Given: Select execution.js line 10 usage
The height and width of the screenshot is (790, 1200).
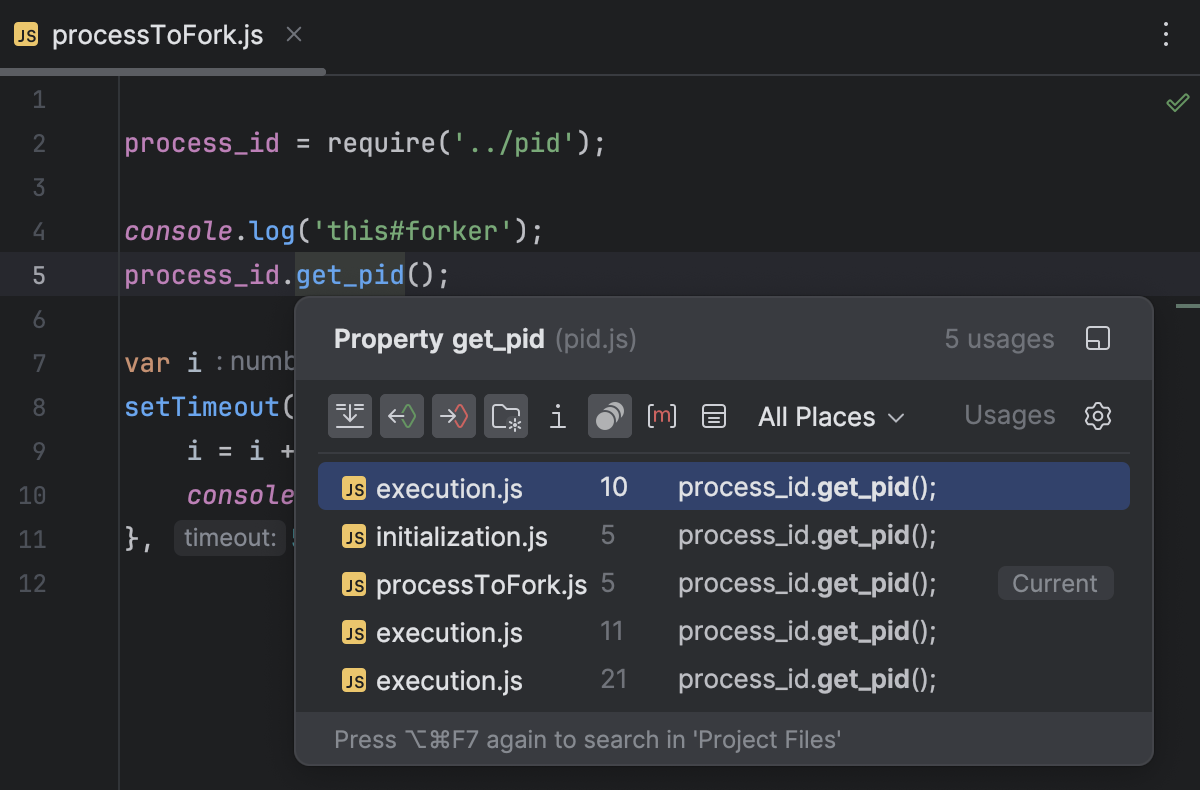Looking at the screenshot, I should (x=723, y=487).
